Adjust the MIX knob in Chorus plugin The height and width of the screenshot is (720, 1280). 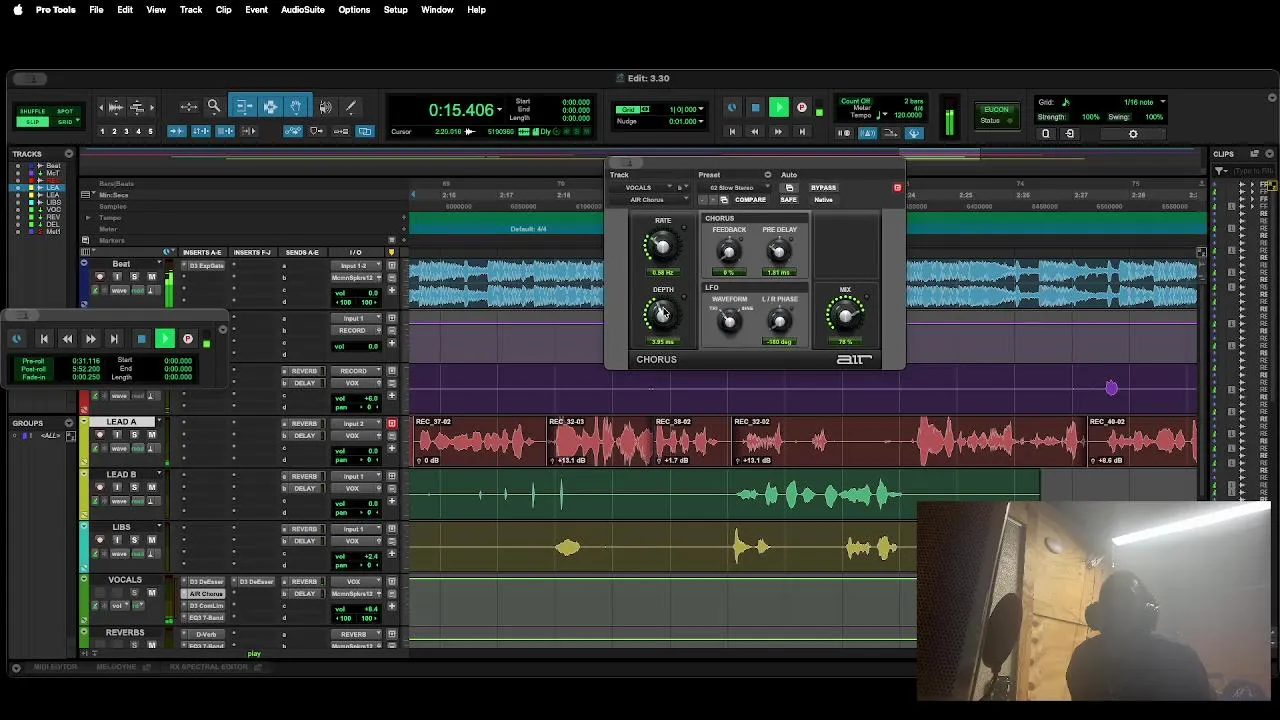coord(845,317)
